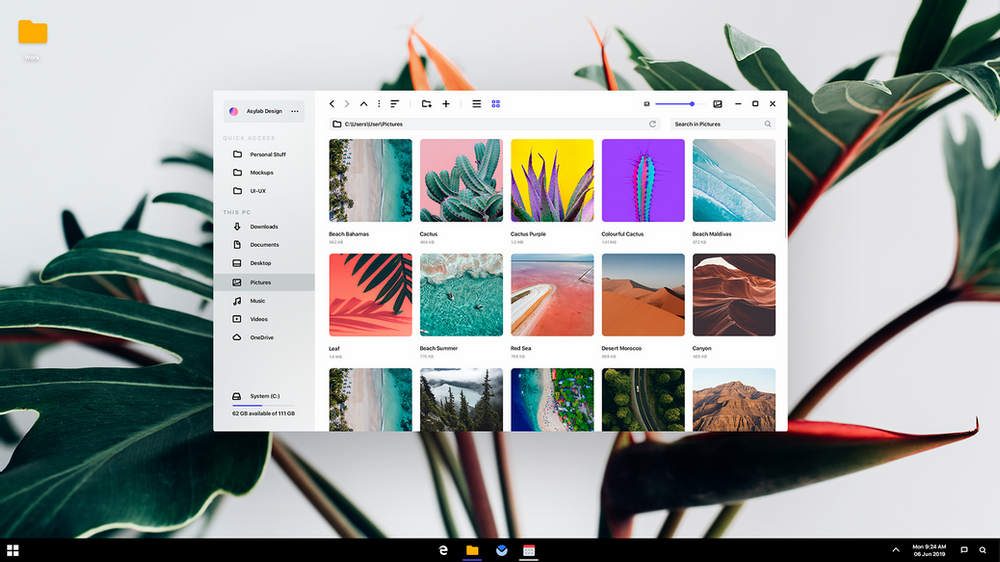Select Canyon thumbnail

pyautogui.click(x=734, y=295)
